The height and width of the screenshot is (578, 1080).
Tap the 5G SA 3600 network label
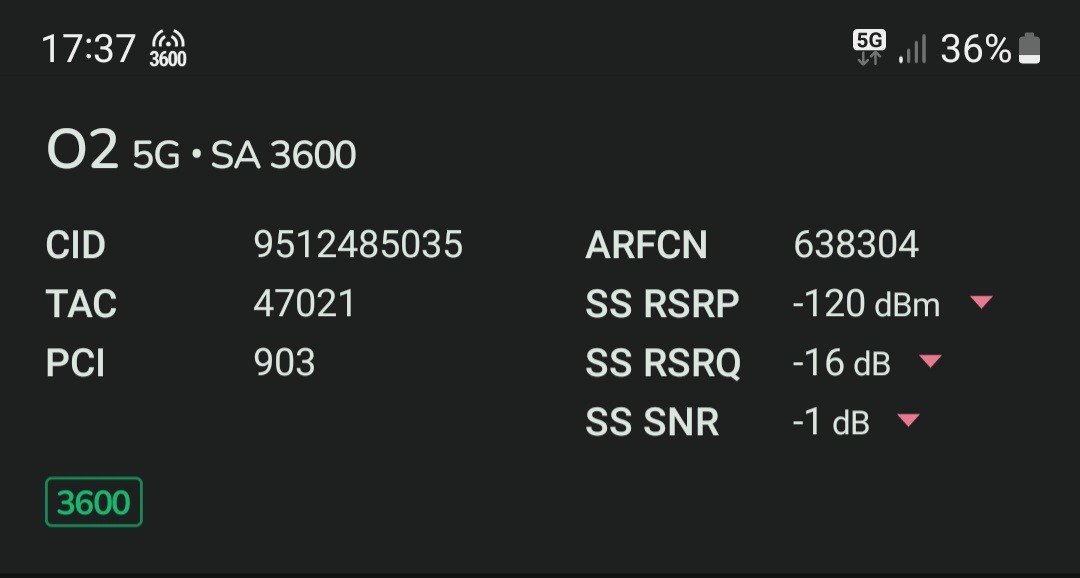coord(245,155)
